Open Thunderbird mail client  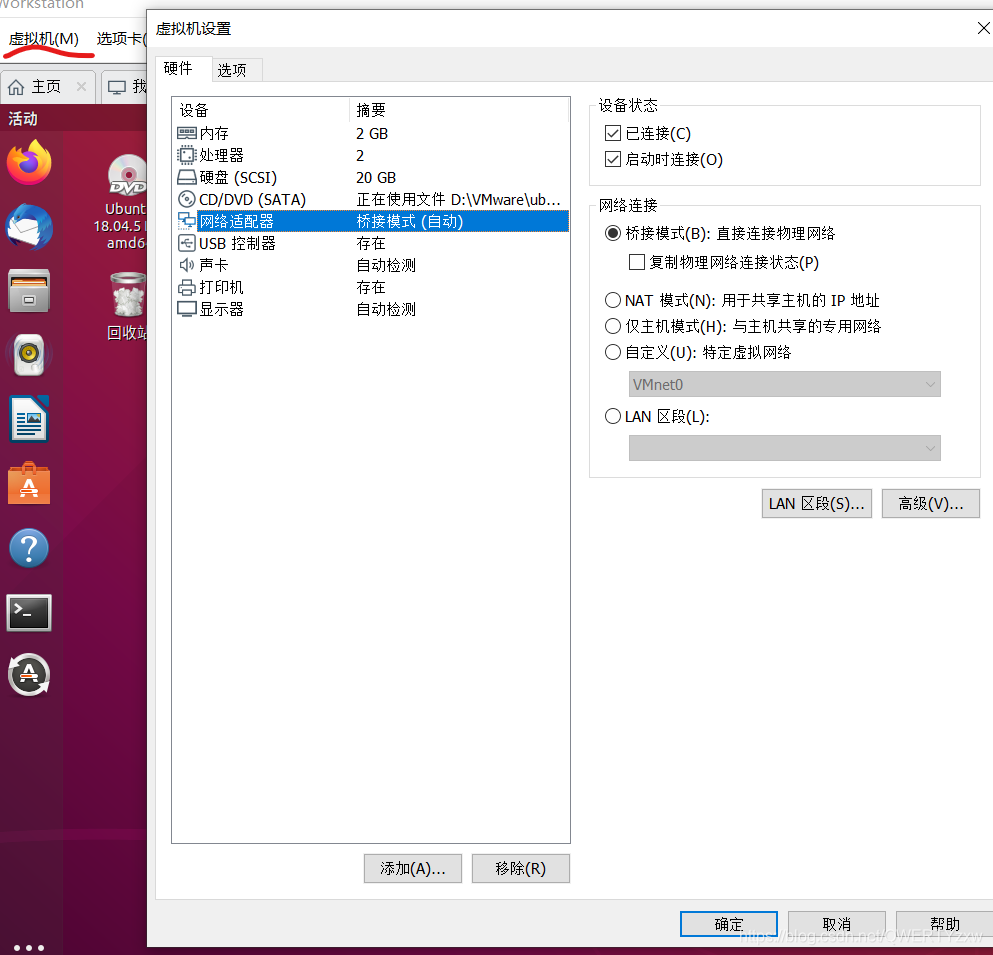pos(29,227)
